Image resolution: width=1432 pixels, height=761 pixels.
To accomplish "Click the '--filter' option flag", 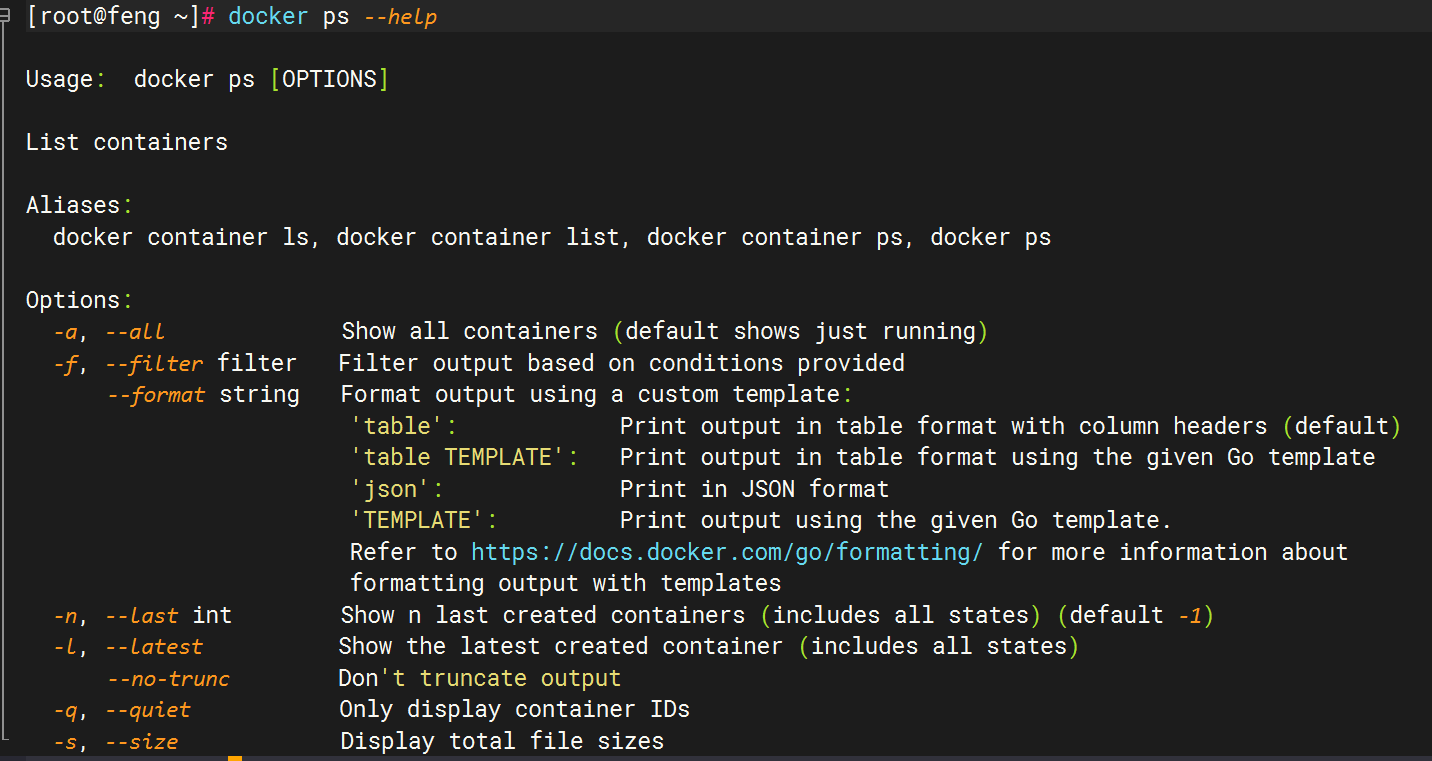I will click(154, 363).
